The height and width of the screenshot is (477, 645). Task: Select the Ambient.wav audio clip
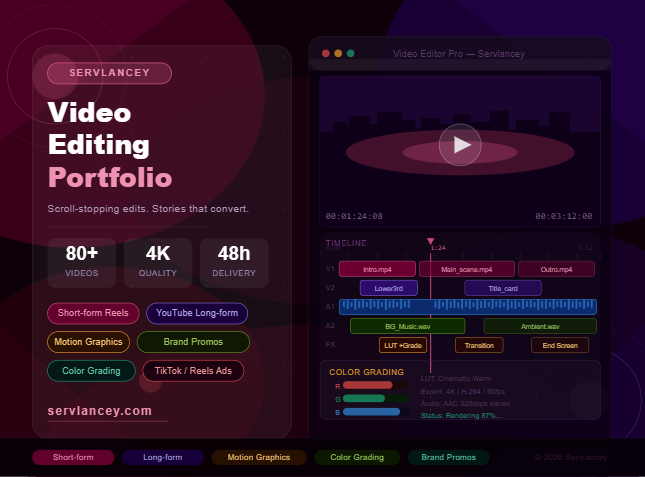pos(540,326)
